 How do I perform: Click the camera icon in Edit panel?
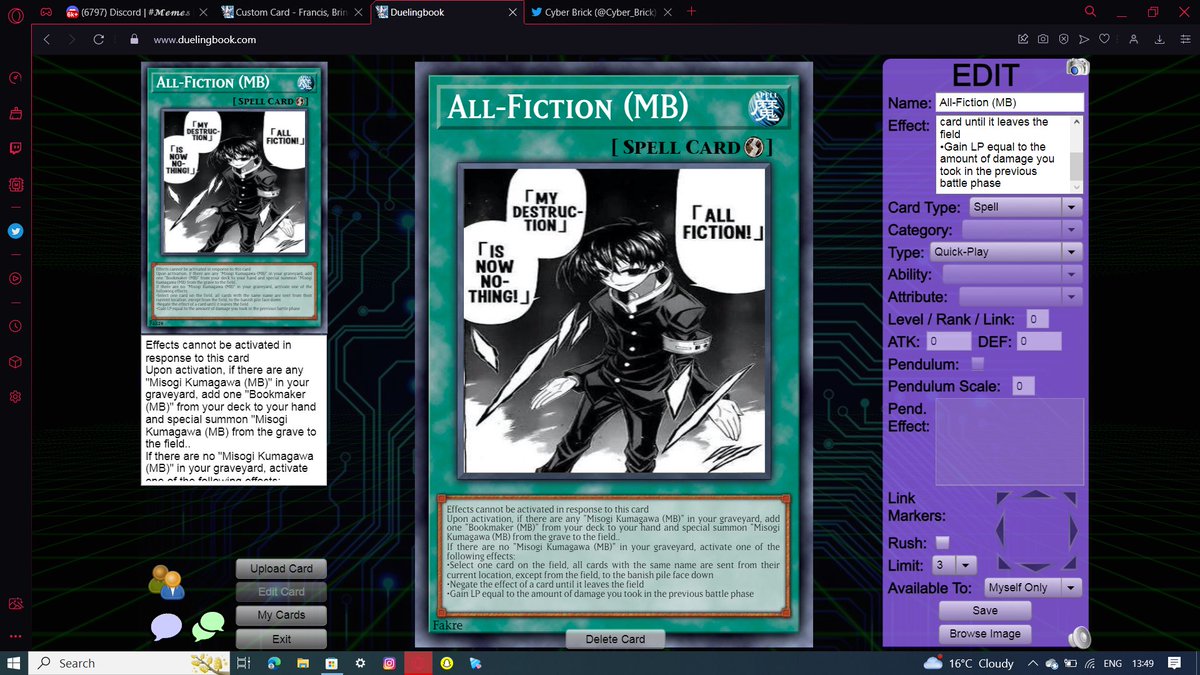click(1077, 67)
